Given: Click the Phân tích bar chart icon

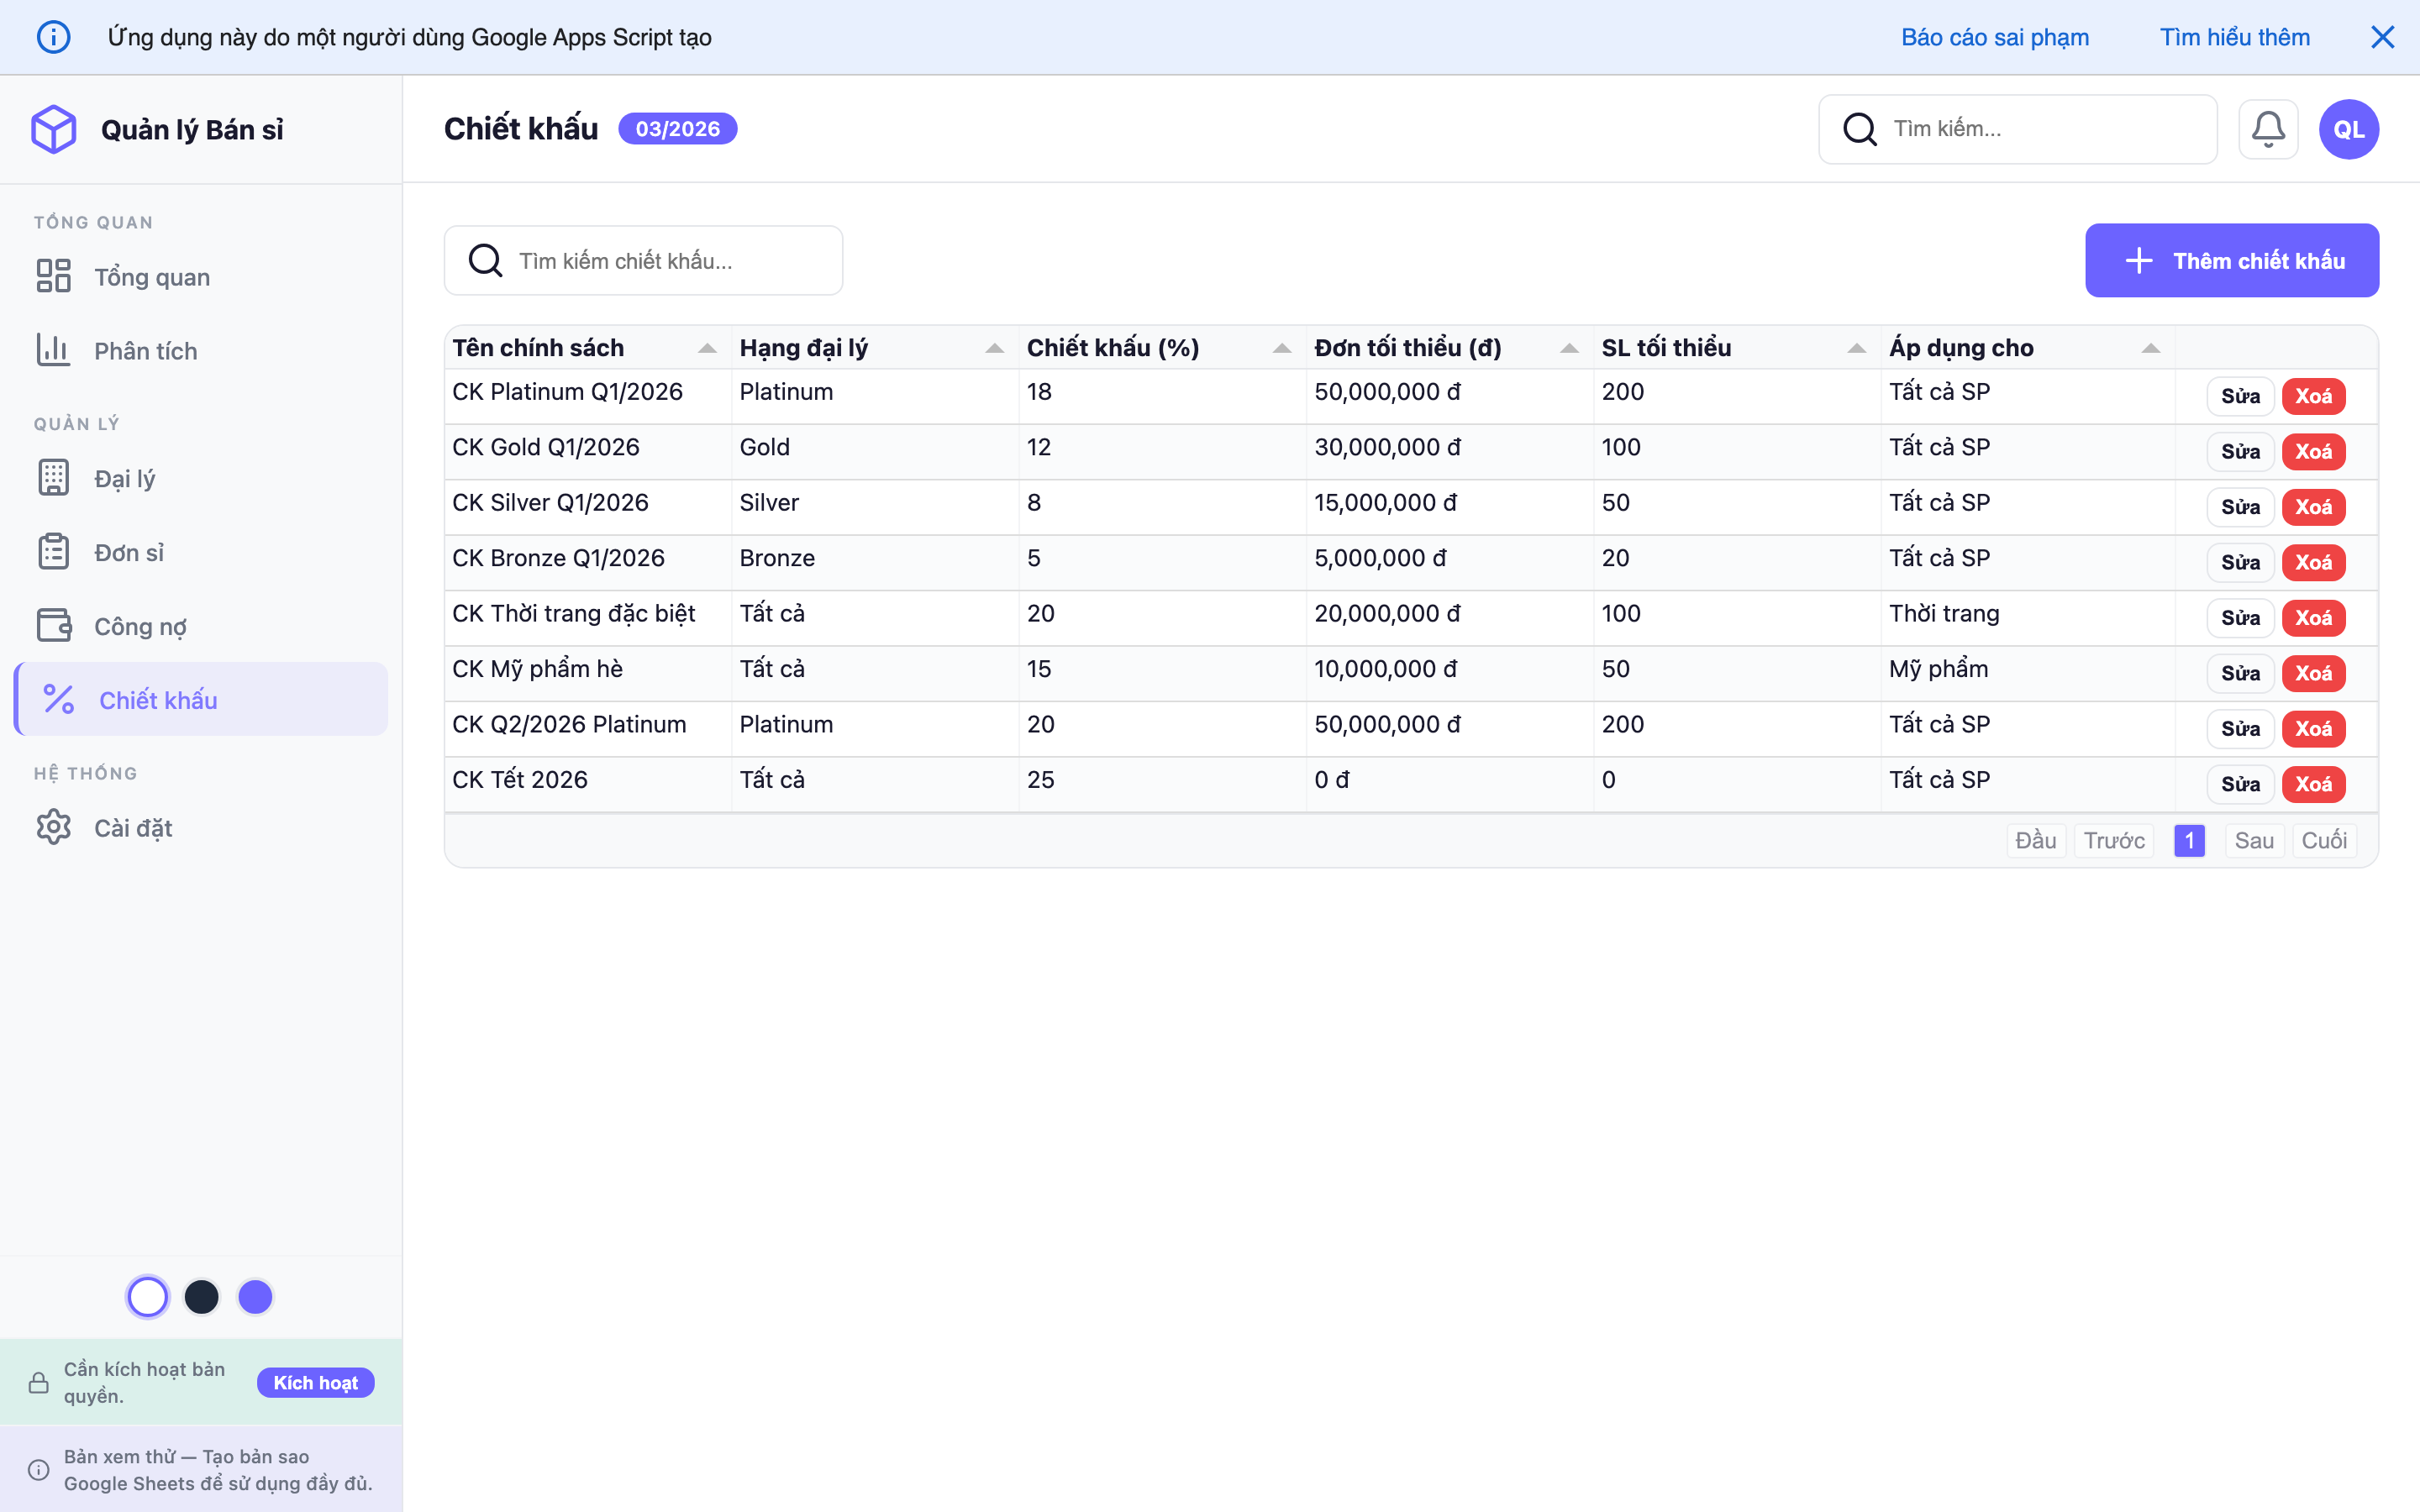Looking at the screenshot, I should click(x=54, y=350).
